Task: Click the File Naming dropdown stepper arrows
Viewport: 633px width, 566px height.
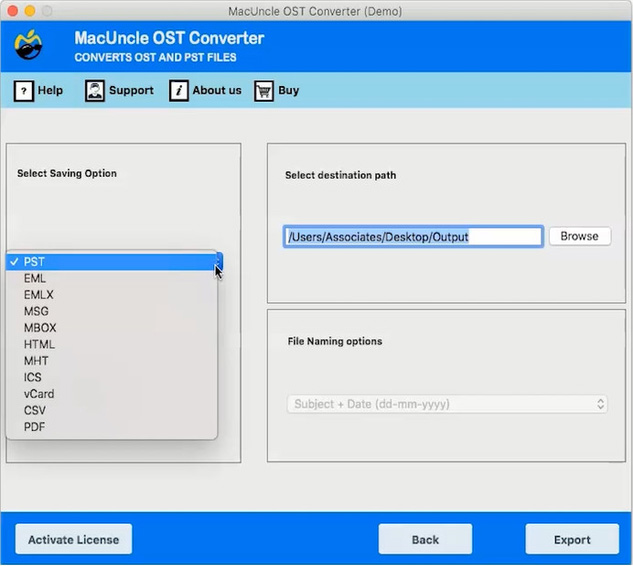Action: [600, 404]
